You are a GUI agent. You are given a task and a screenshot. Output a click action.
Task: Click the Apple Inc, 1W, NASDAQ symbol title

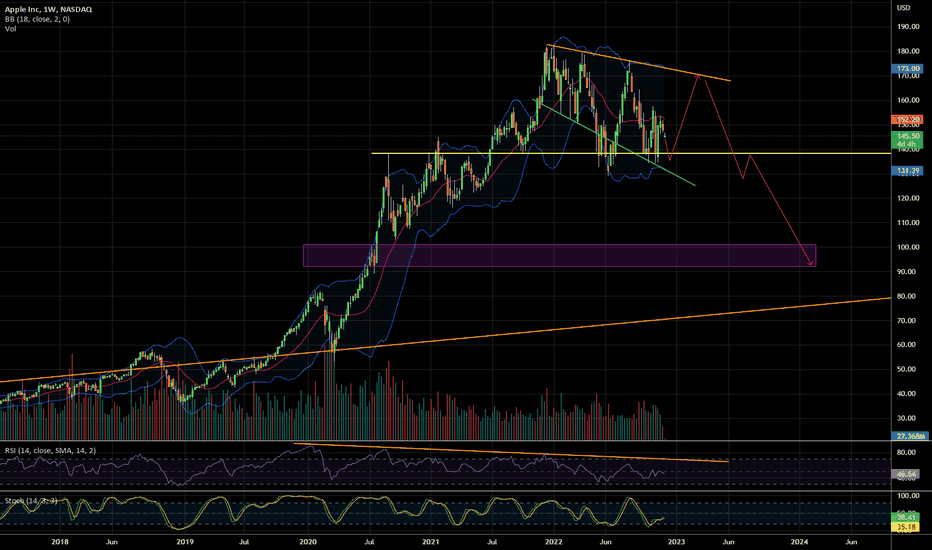point(48,10)
